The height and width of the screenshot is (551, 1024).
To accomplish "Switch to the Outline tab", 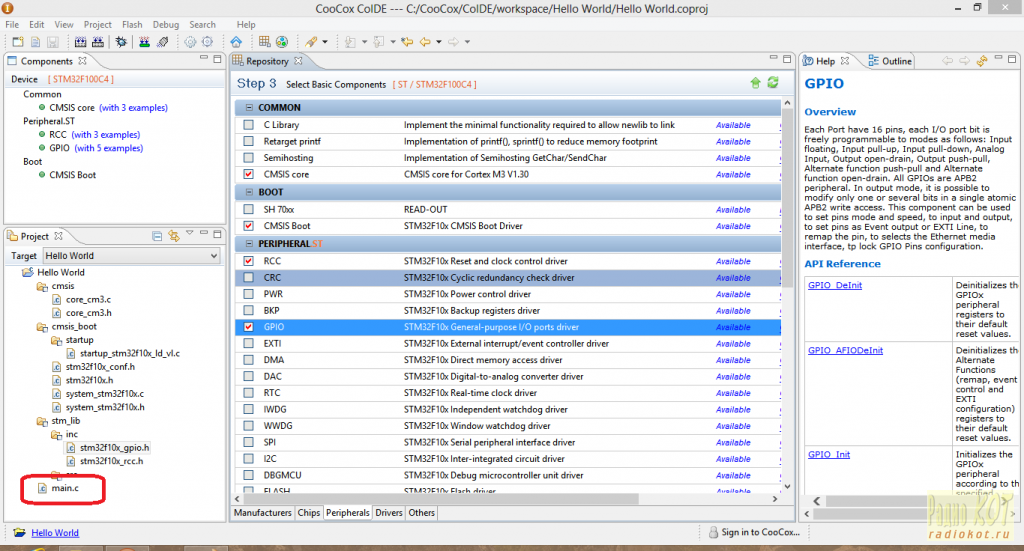I will 896,61.
